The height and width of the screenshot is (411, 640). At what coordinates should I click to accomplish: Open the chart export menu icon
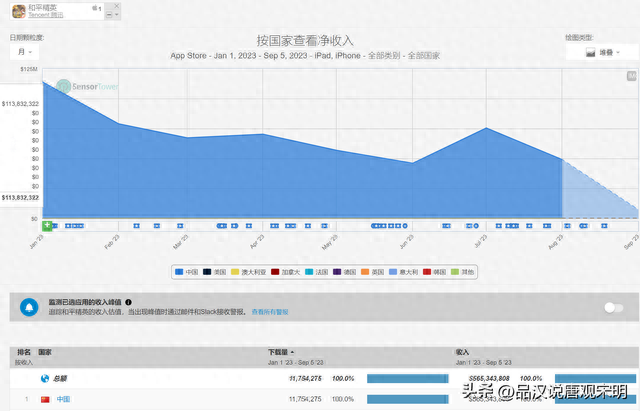[x=631, y=76]
